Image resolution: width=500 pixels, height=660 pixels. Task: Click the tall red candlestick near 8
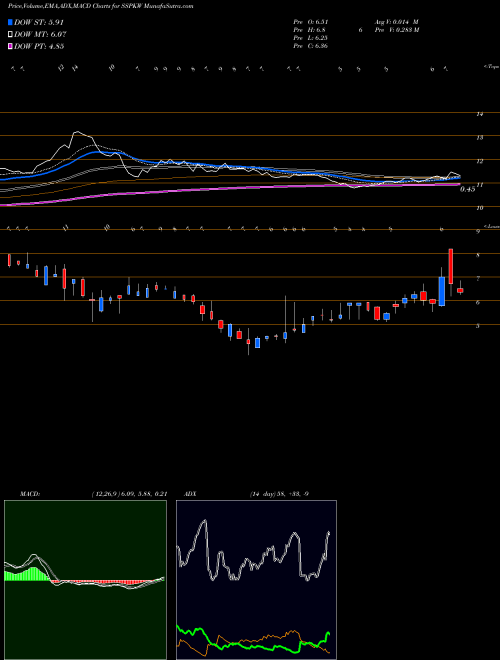click(x=451, y=266)
